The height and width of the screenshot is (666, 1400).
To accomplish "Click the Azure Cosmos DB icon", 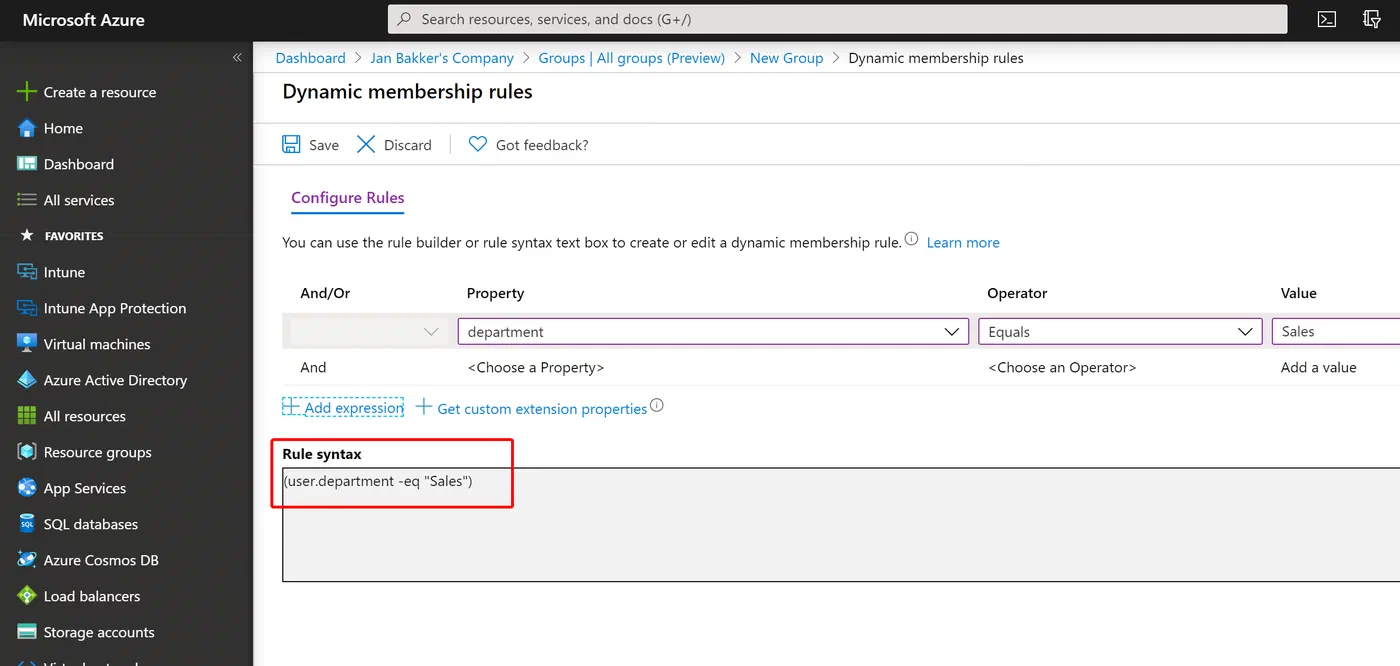I will pos(27,560).
